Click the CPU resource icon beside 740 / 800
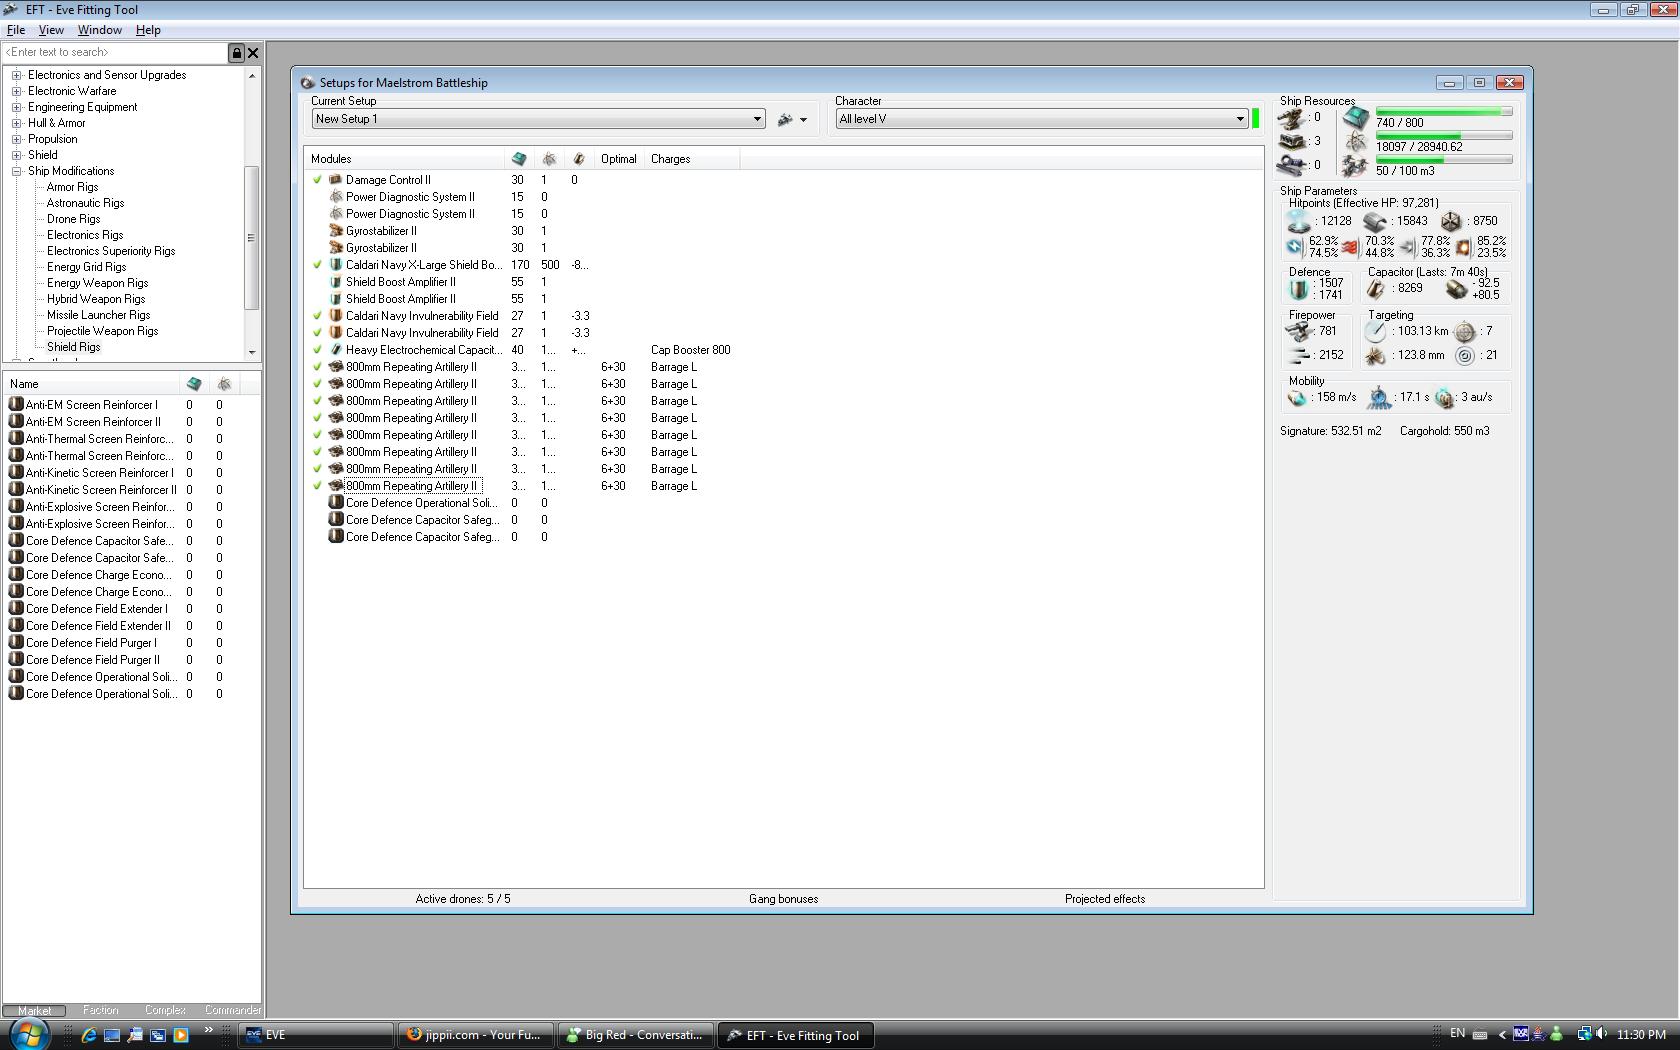 point(1355,117)
